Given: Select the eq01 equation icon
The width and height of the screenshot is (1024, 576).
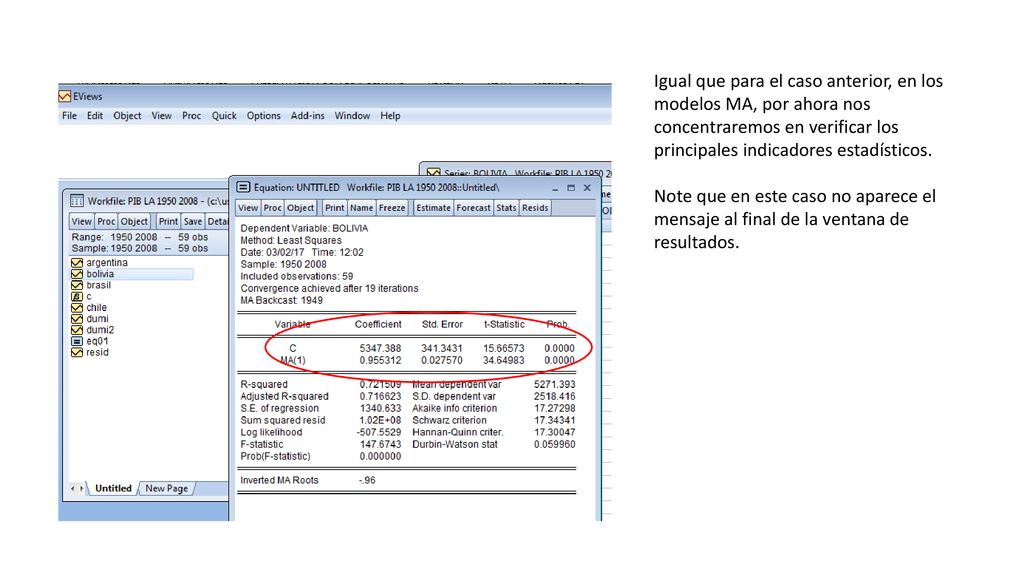Looking at the screenshot, I should tap(76, 341).
